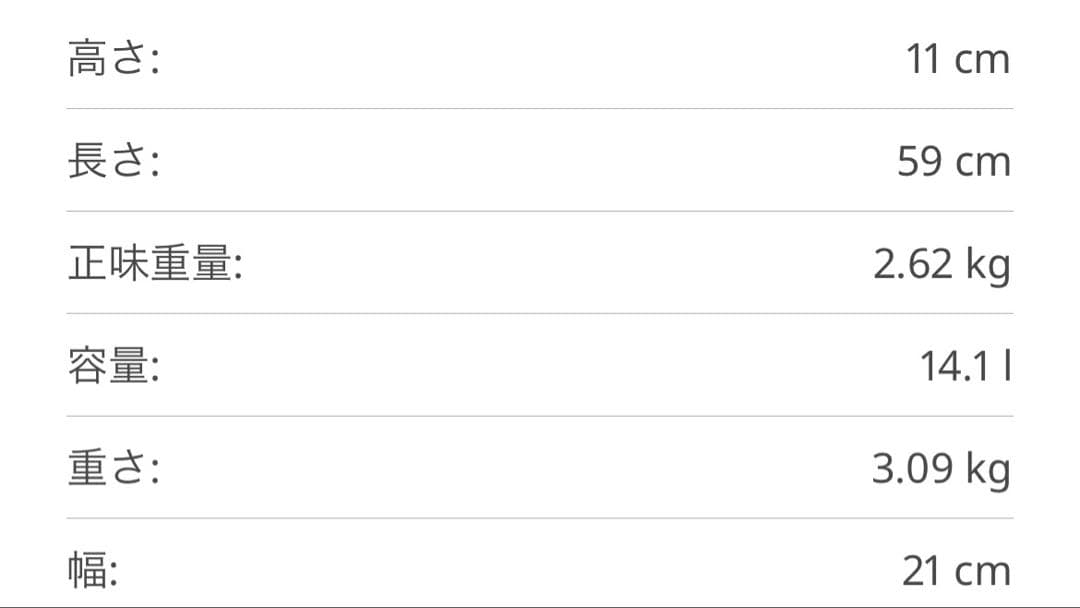
Task: Select the 2.62 kg net weight value
Action: [x=941, y=265]
